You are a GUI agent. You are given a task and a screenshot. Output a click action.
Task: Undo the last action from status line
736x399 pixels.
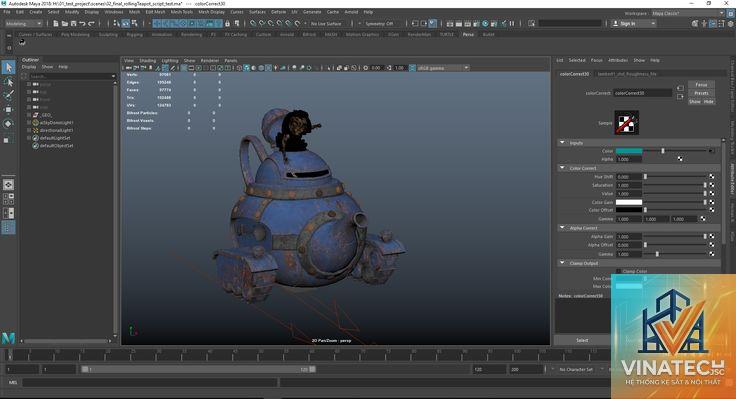[x=83, y=23]
